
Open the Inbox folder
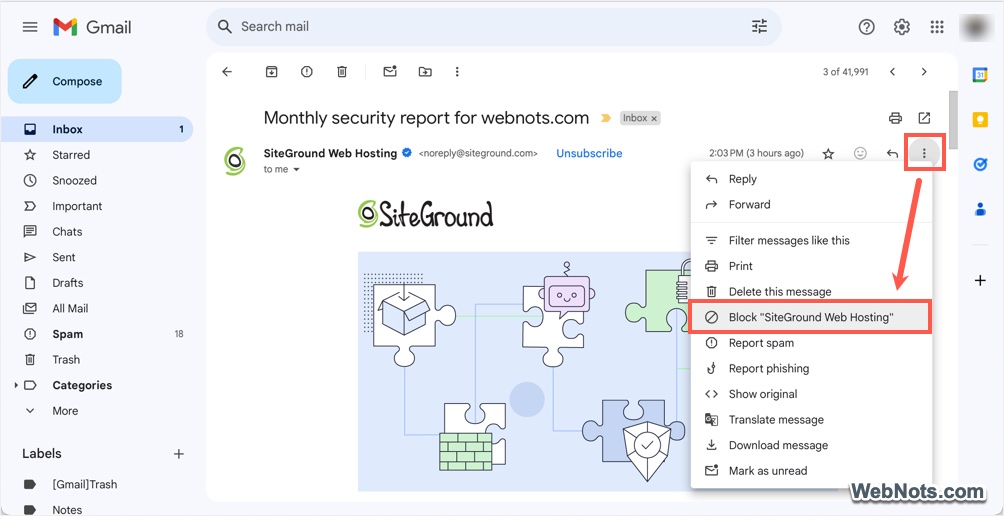97,129
